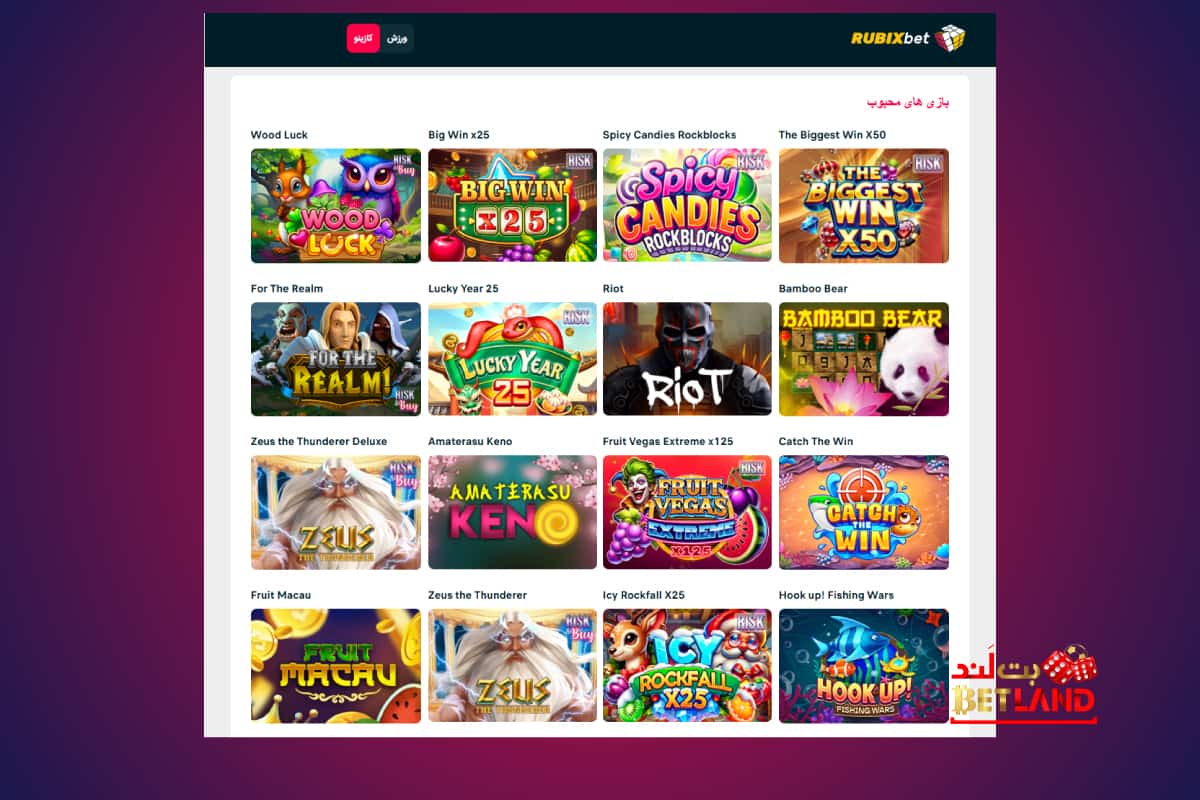The image size is (1200, 800).
Task: Click the Hook up! Fishing Wars title text
Action: (x=836, y=595)
